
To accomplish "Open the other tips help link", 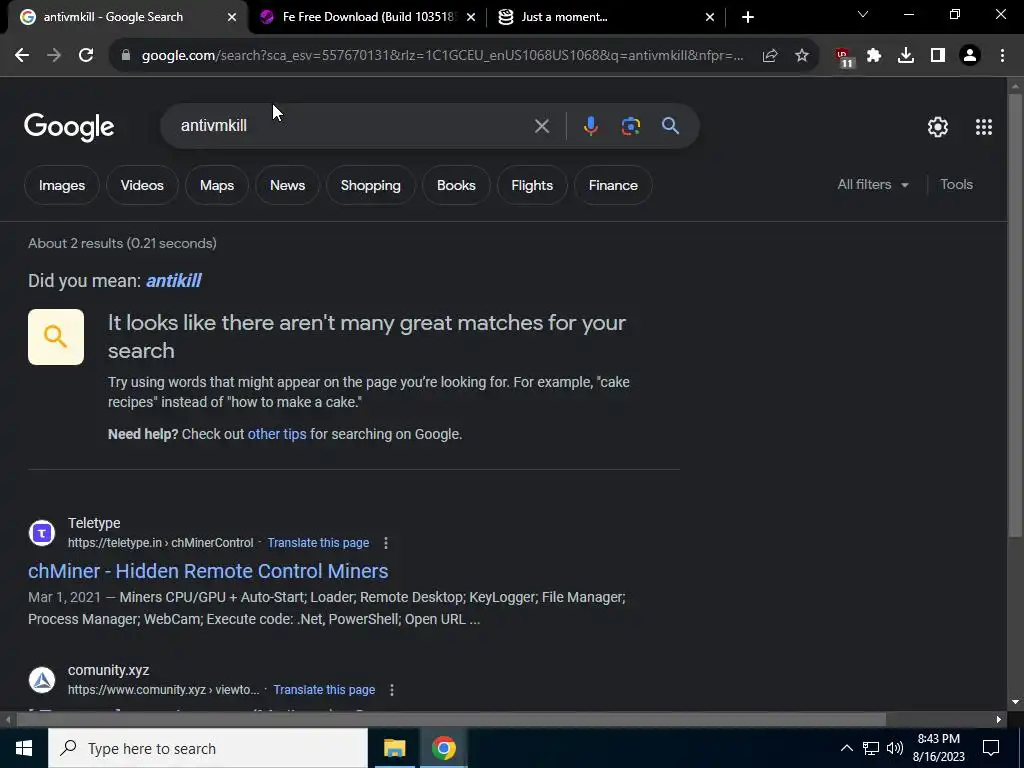I will click(277, 434).
